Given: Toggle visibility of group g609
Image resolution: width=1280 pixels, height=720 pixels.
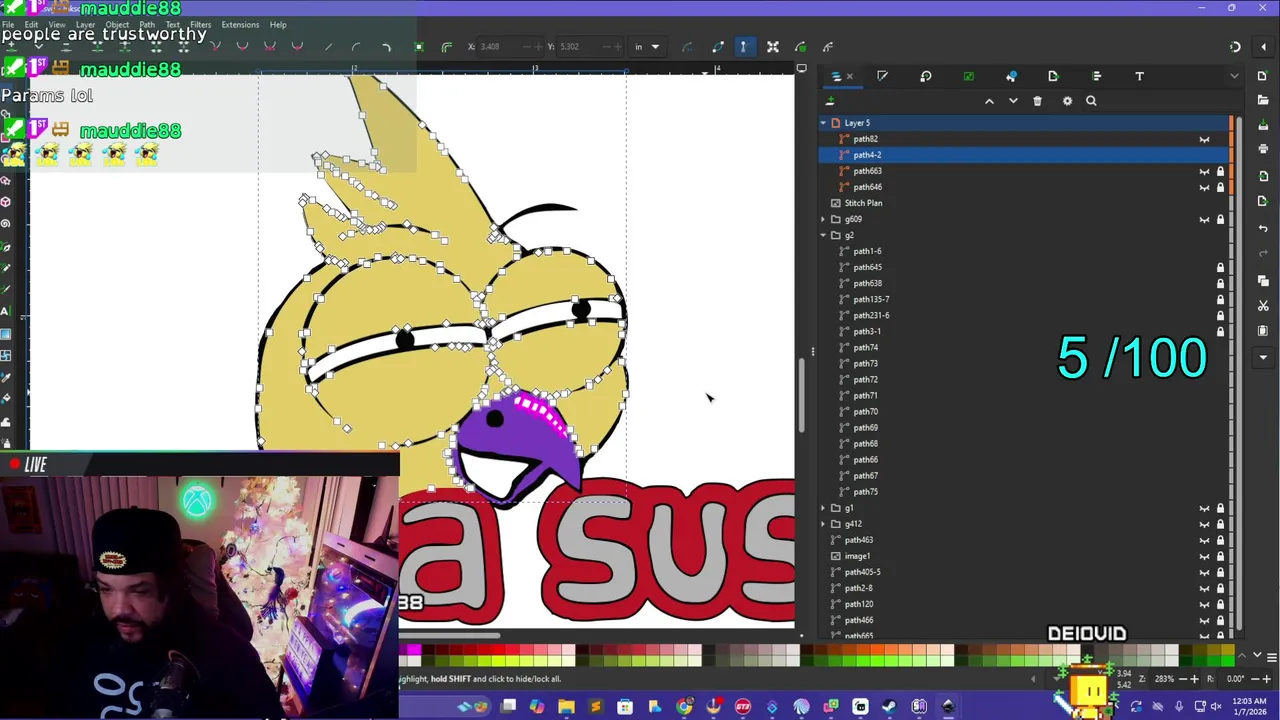Looking at the screenshot, I should 1204,219.
